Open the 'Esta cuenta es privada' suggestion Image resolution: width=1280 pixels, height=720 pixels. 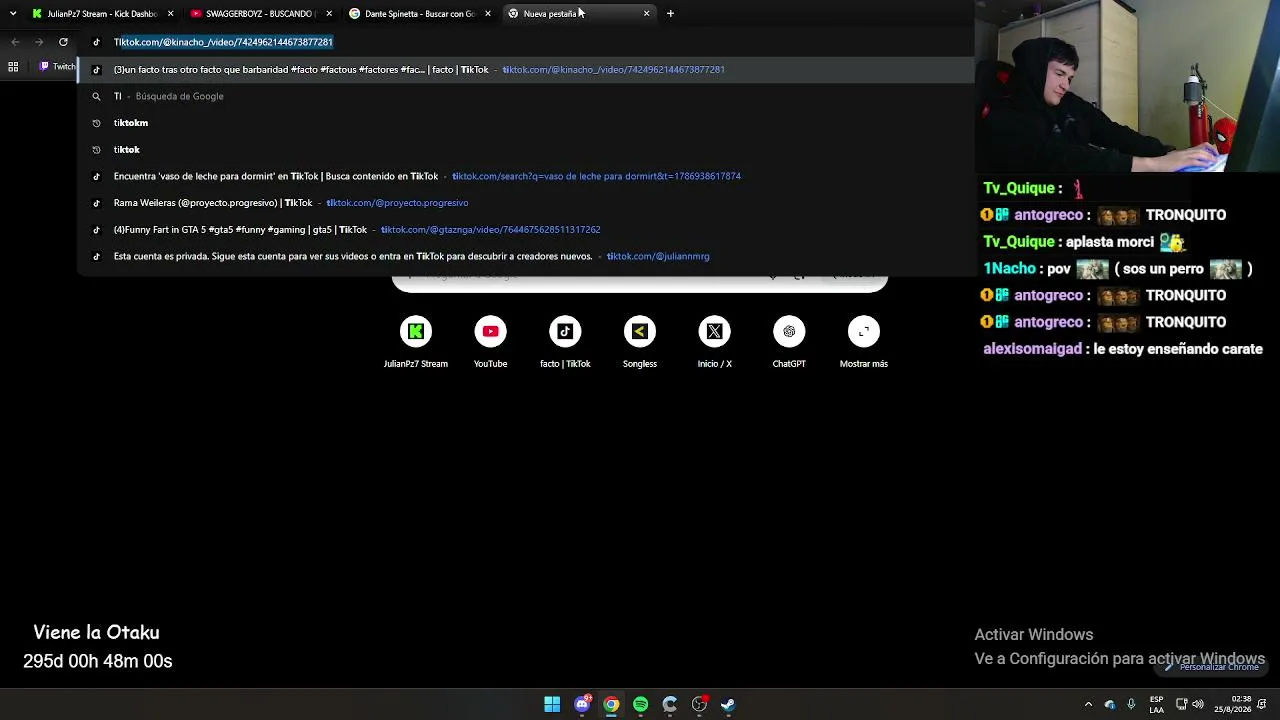point(525,256)
